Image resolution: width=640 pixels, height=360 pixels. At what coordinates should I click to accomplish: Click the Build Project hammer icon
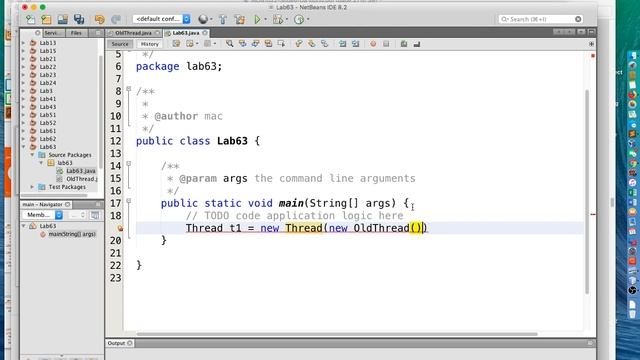(x=223, y=19)
